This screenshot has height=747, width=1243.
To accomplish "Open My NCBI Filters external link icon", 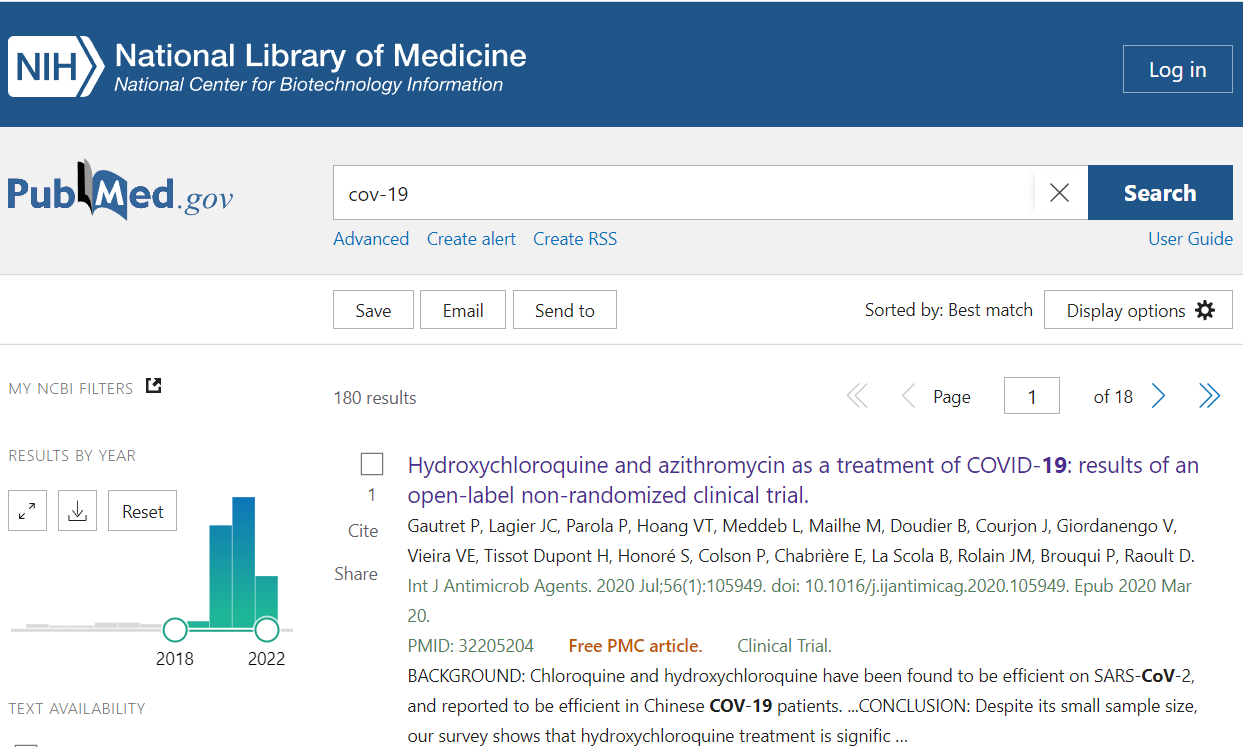I will (x=153, y=386).
